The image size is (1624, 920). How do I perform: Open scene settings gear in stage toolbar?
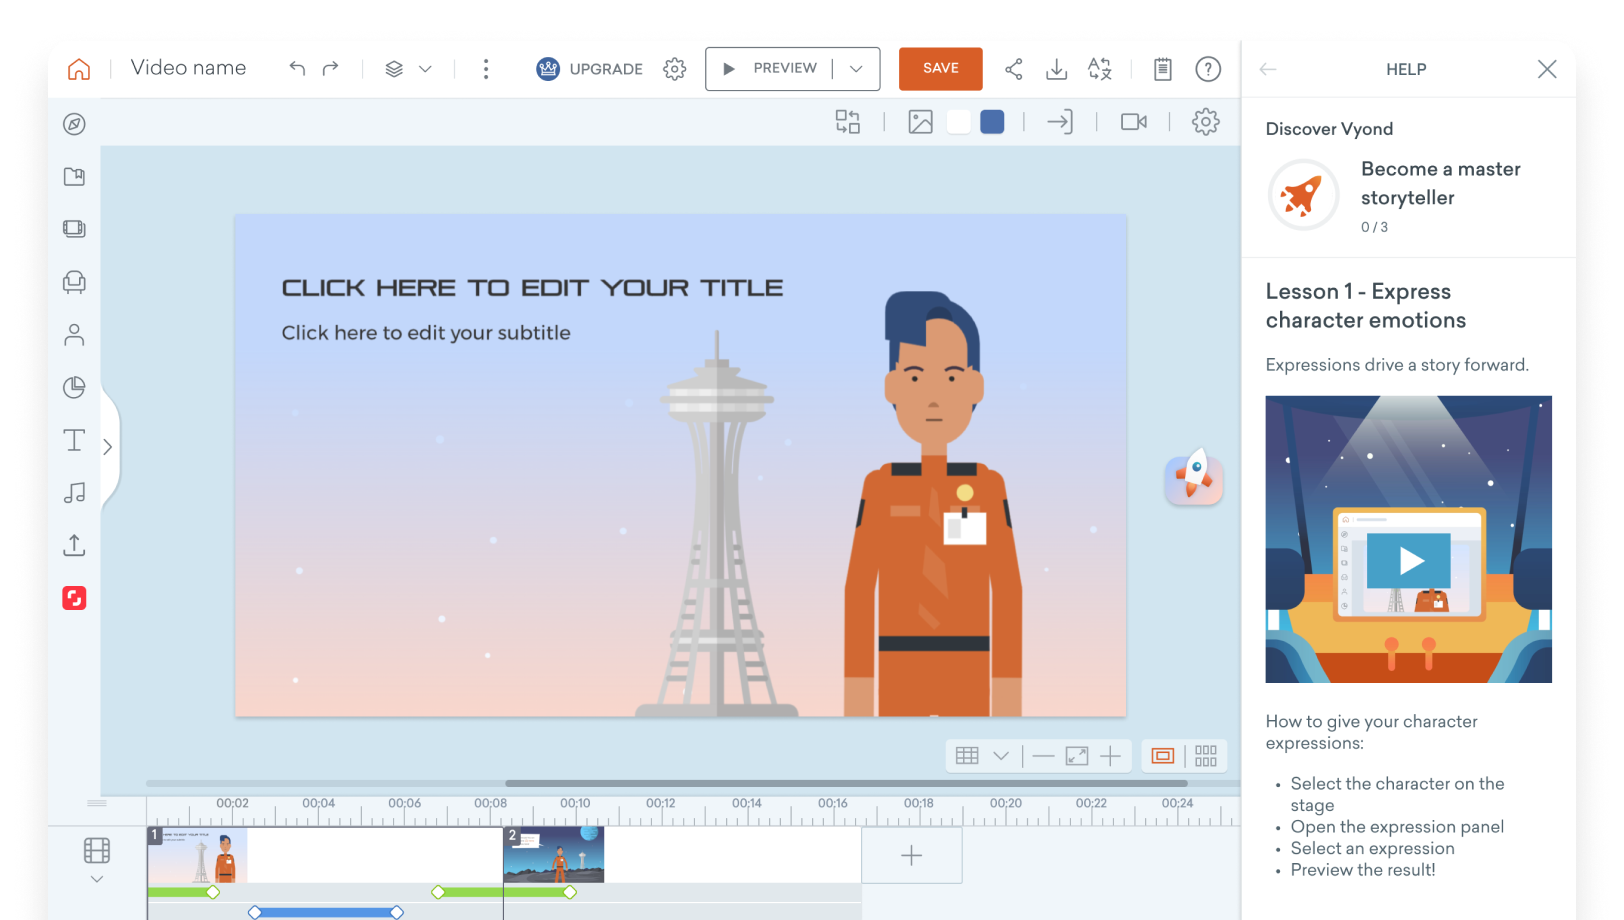(x=1206, y=122)
